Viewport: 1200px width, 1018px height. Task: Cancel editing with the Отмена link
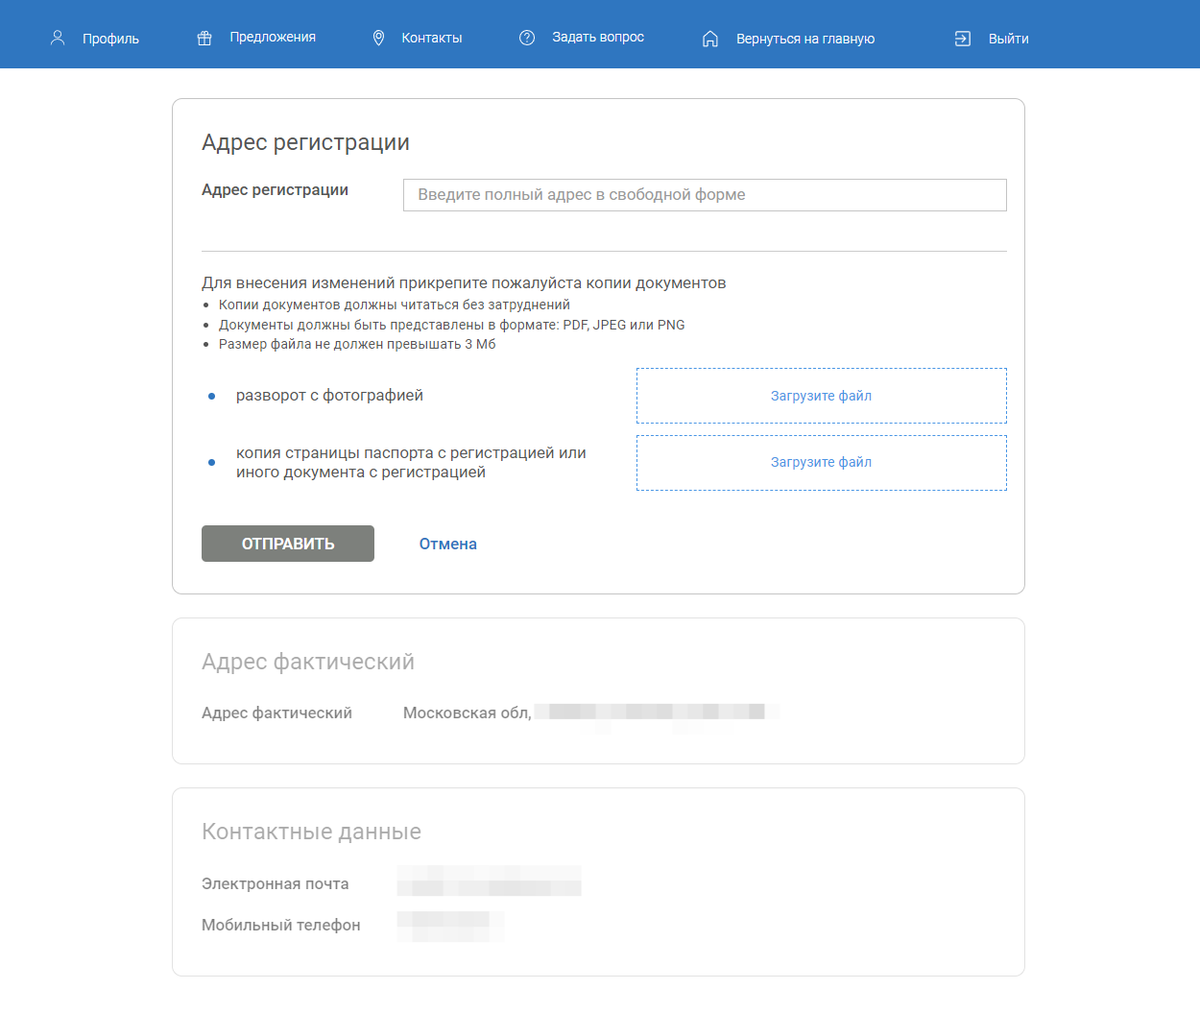pos(448,544)
